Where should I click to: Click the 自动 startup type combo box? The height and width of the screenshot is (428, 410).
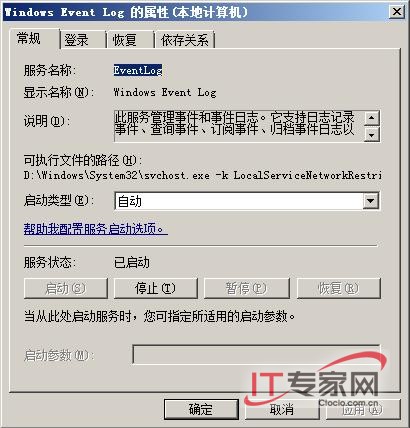click(x=247, y=201)
